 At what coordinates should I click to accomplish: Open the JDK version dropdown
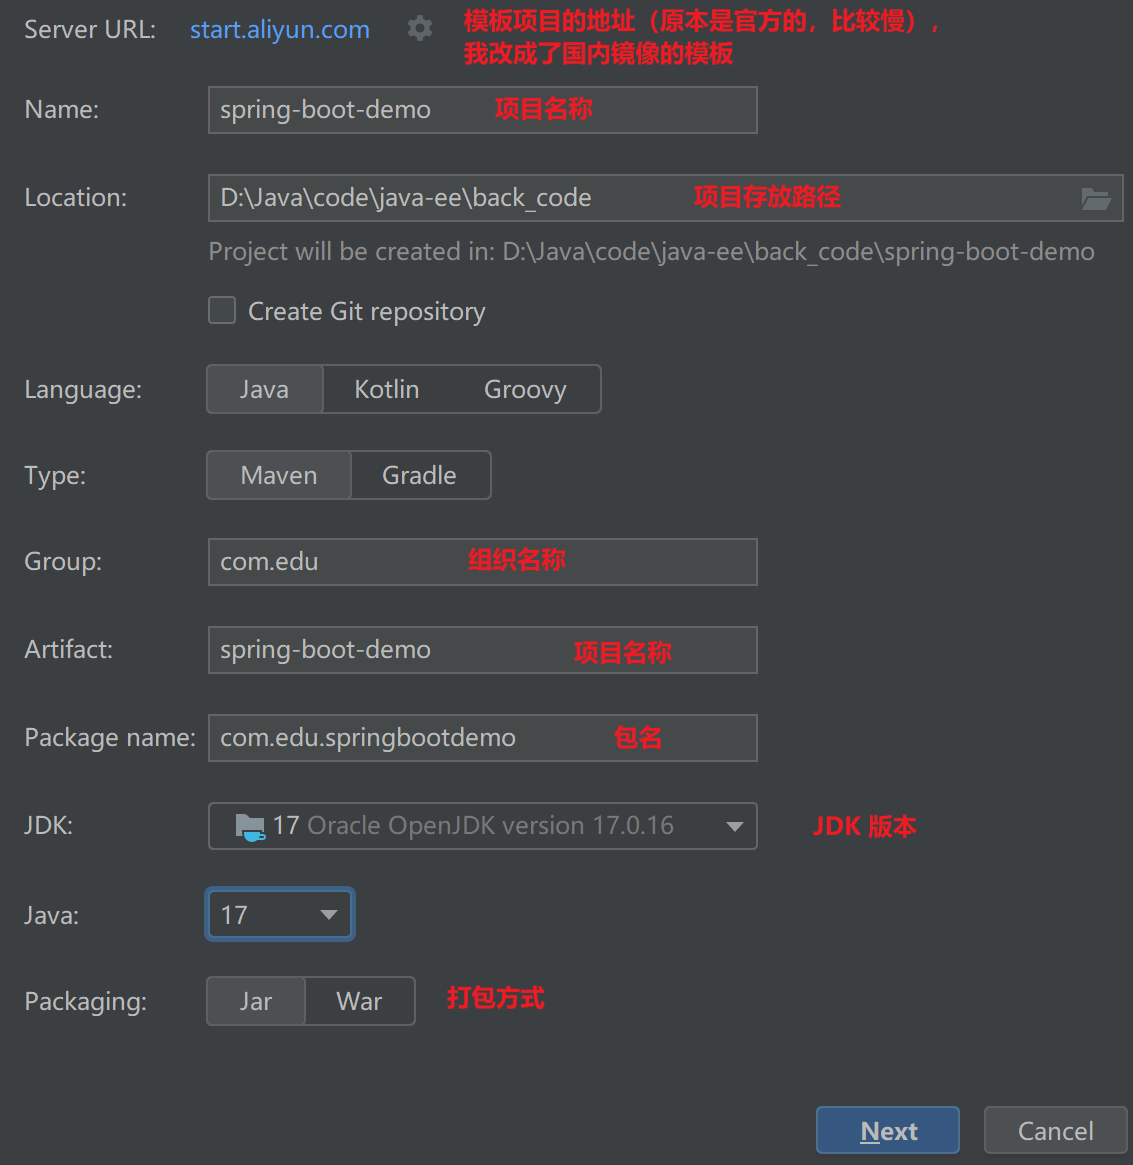[483, 826]
